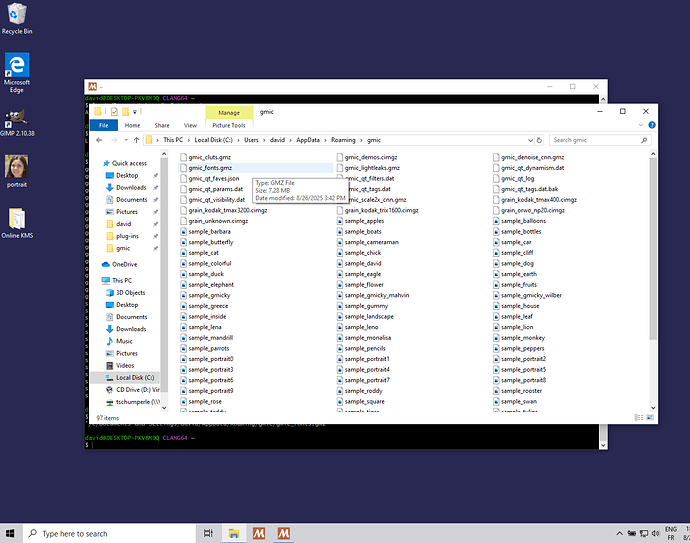The height and width of the screenshot is (543, 690).
Task: Open the GIMP 2.10.38 desktop icon
Action: coord(17,122)
